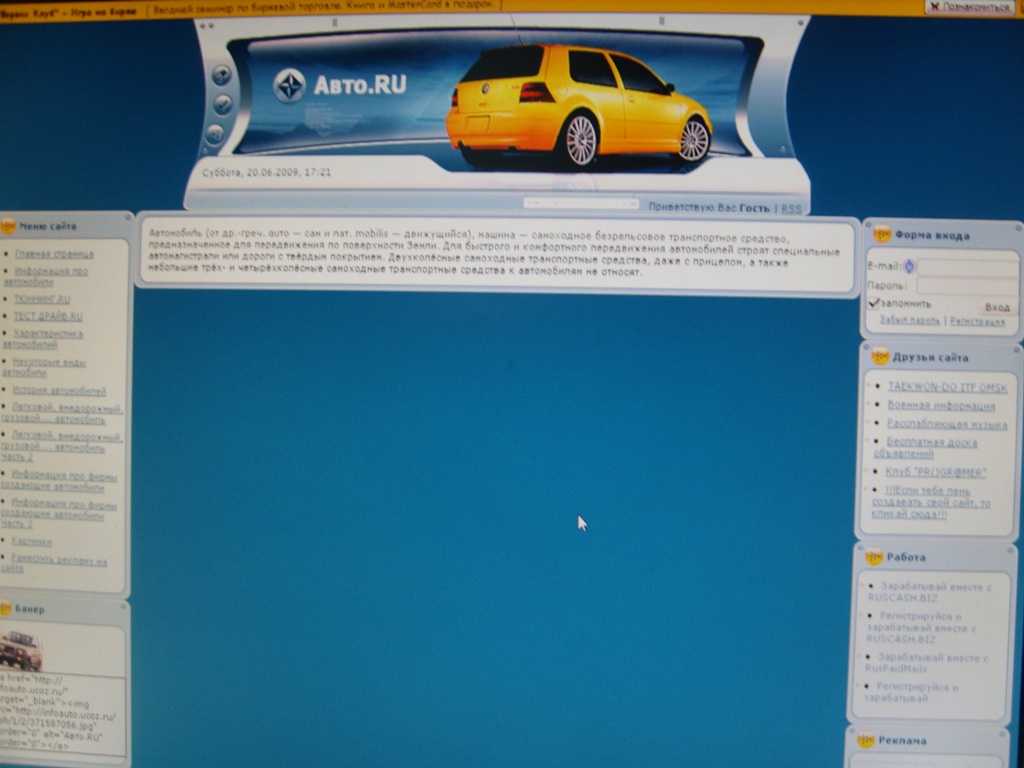Focus the E-mail input field
1024x768 pixels.
968,266
